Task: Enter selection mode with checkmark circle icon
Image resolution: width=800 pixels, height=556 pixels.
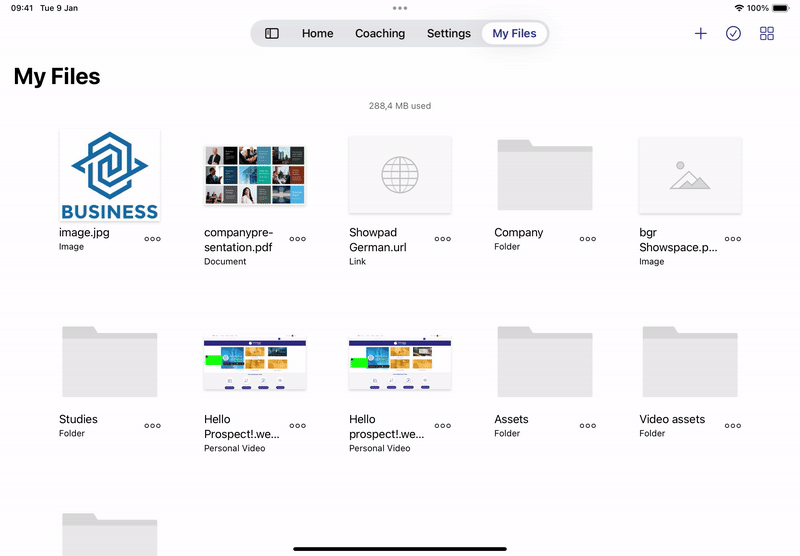Action: tap(733, 33)
